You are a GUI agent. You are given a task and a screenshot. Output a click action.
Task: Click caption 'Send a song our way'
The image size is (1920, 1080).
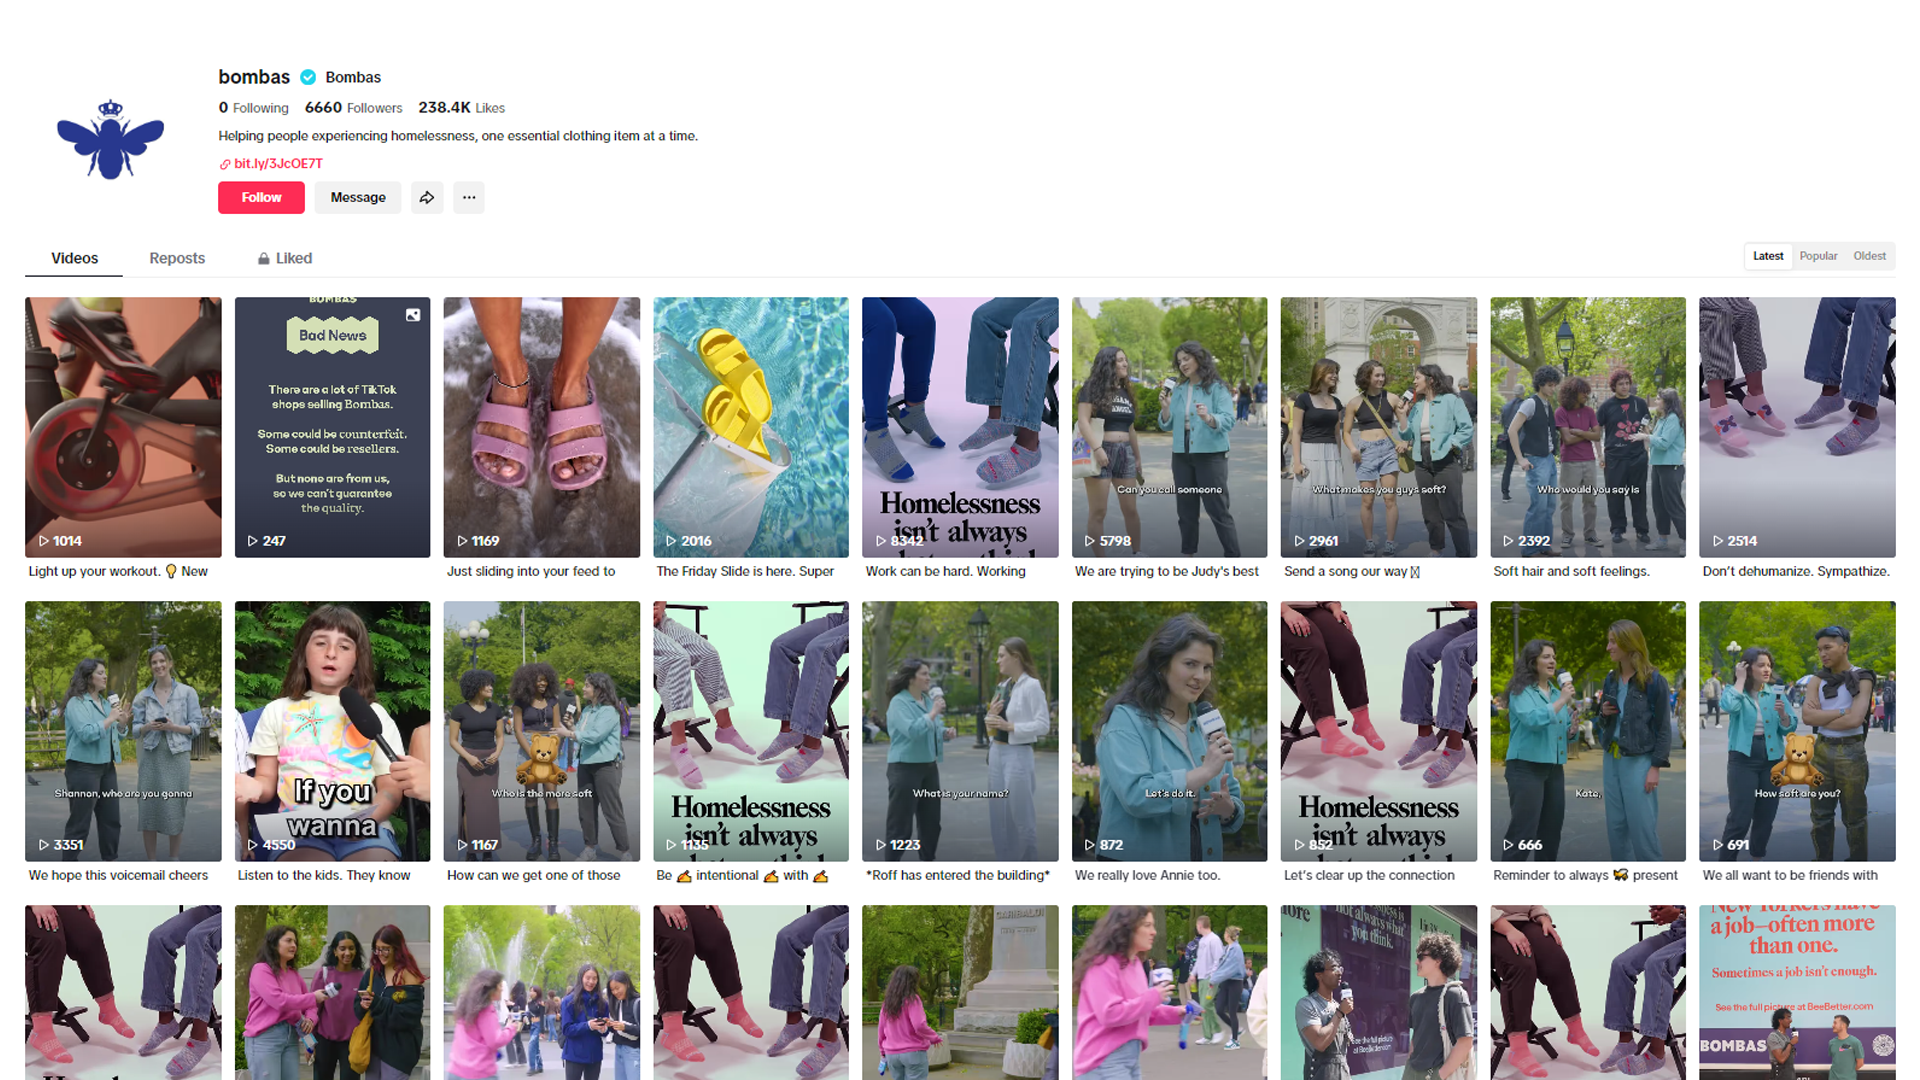(x=1352, y=572)
